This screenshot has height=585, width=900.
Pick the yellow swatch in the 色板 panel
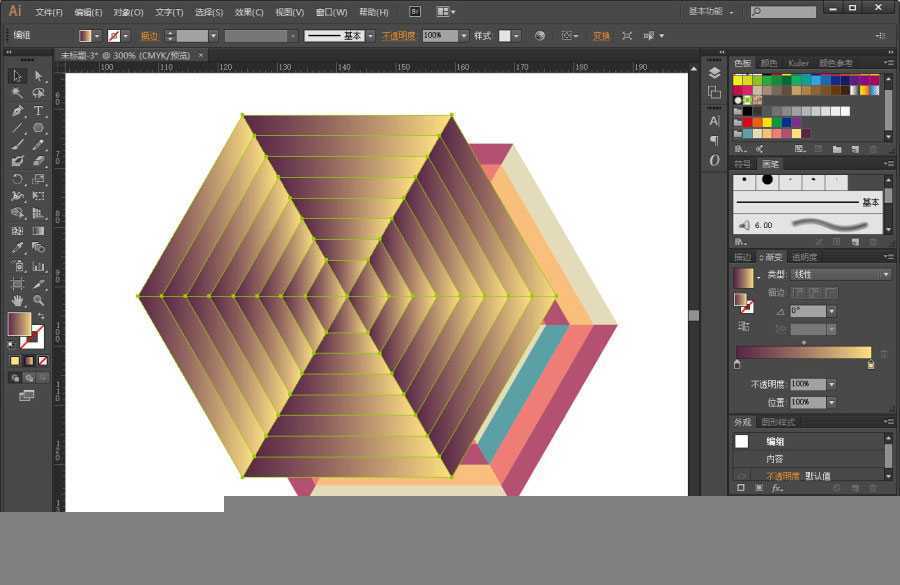pos(740,80)
